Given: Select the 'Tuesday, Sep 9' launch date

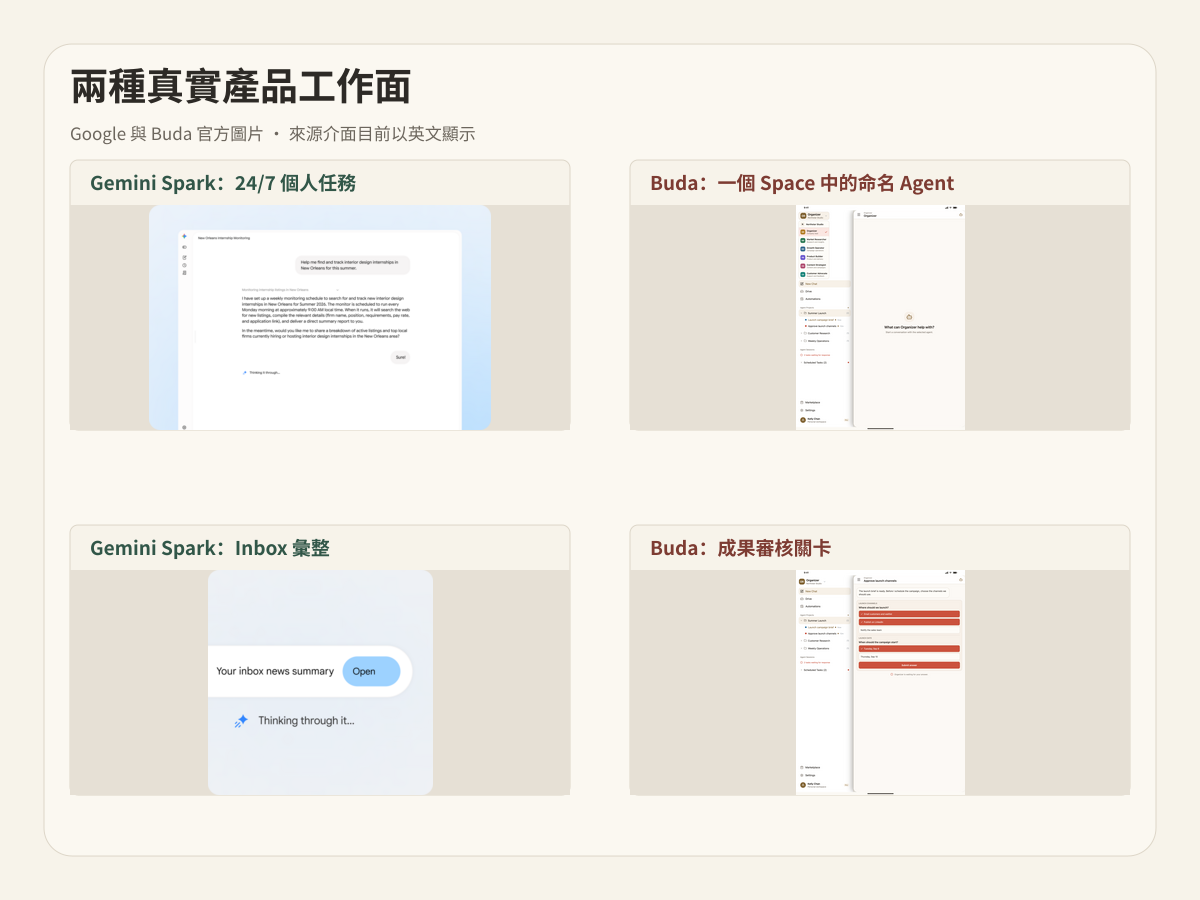Looking at the screenshot, I should click(909, 648).
